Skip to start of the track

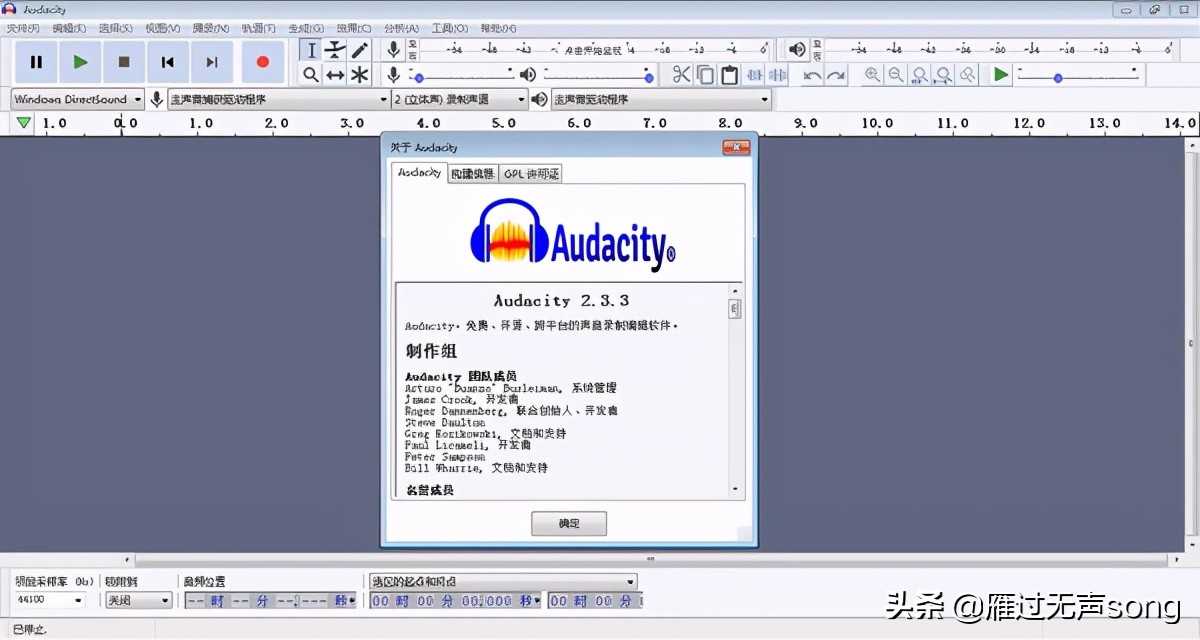point(168,62)
